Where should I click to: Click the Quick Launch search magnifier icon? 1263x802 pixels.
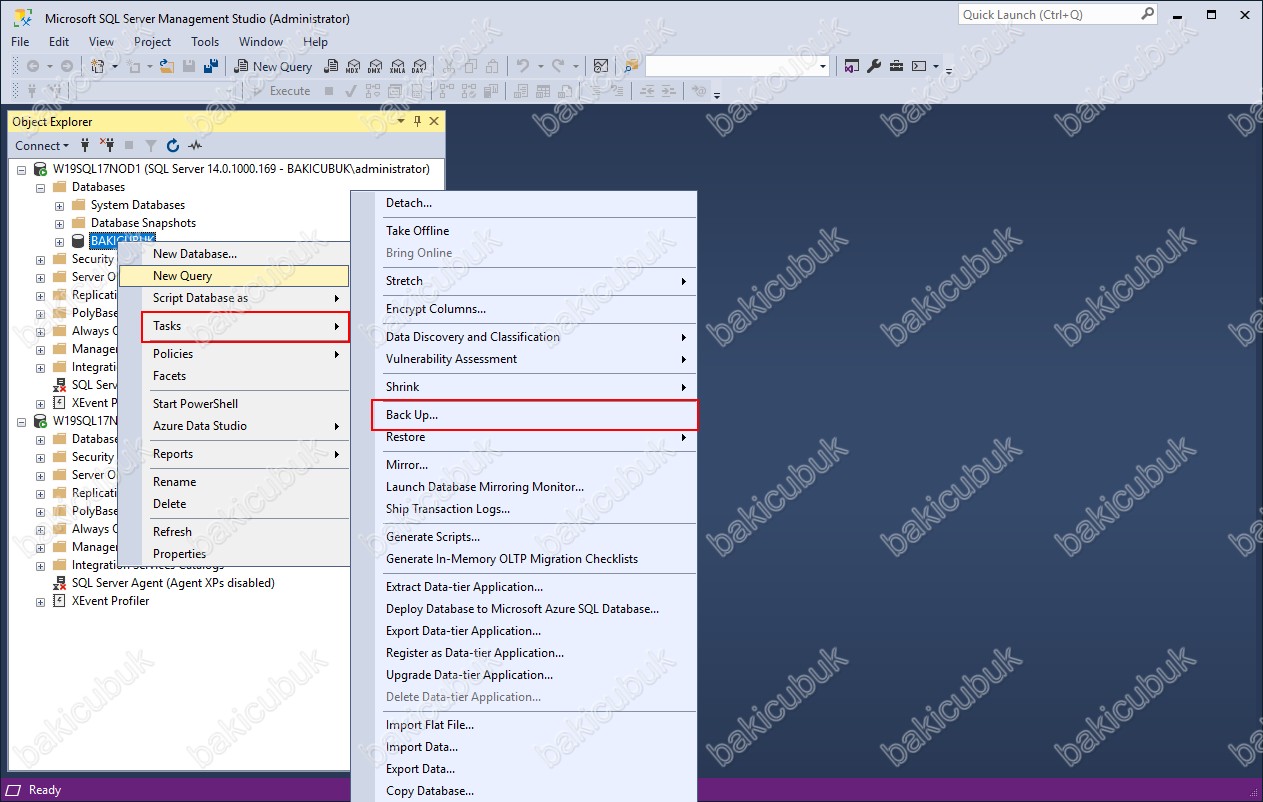[1148, 15]
